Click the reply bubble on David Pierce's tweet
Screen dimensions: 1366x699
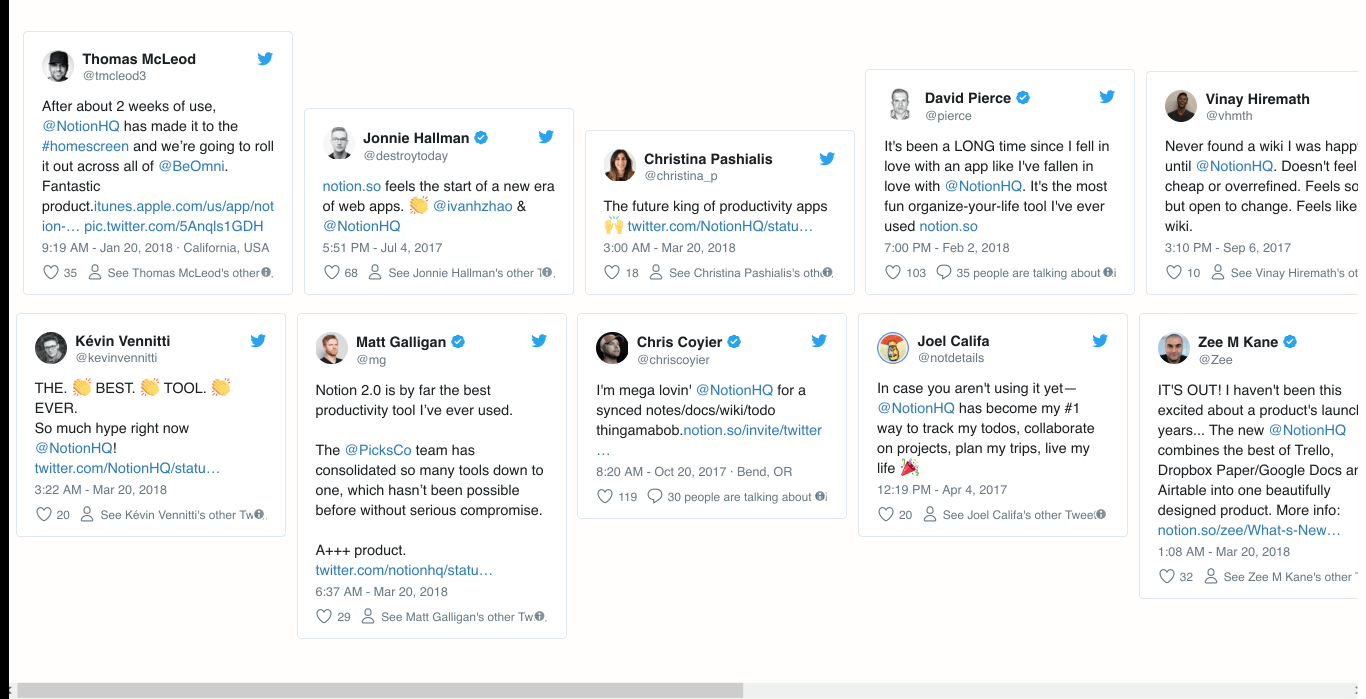[944, 272]
